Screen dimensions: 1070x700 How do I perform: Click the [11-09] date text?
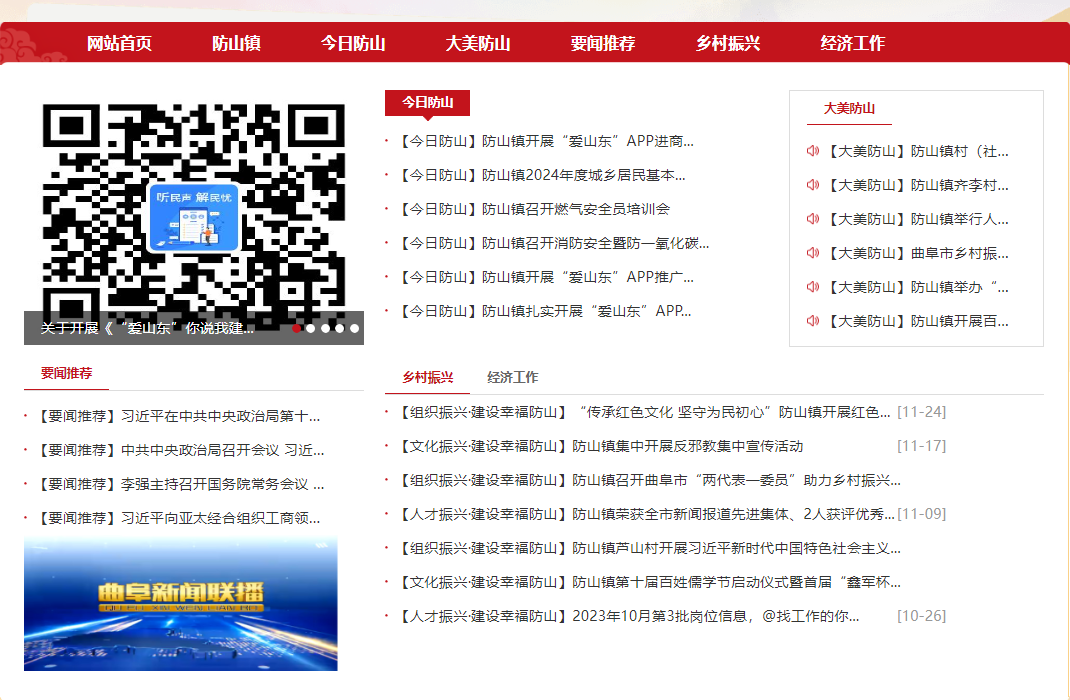click(x=921, y=514)
